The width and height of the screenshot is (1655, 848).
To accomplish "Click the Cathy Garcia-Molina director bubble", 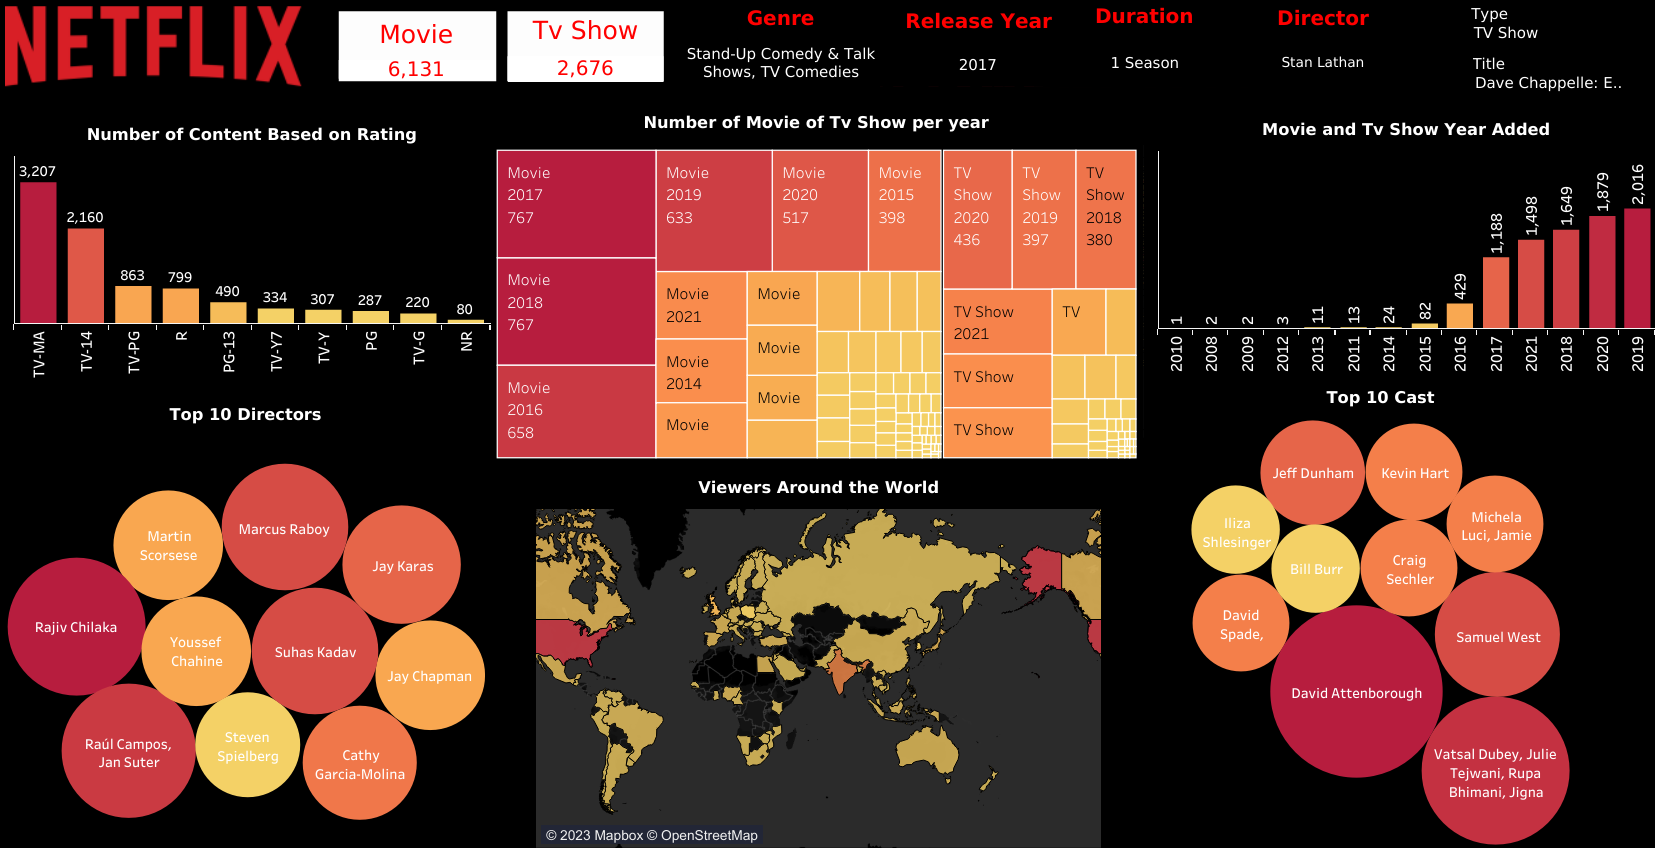I will pyautogui.click(x=360, y=764).
